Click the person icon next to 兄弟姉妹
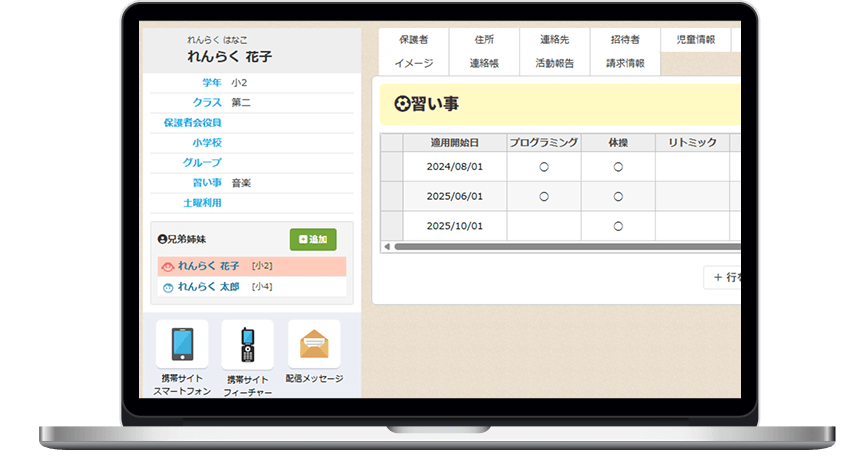Viewport: 864px width, 460px height. coord(162,239)
